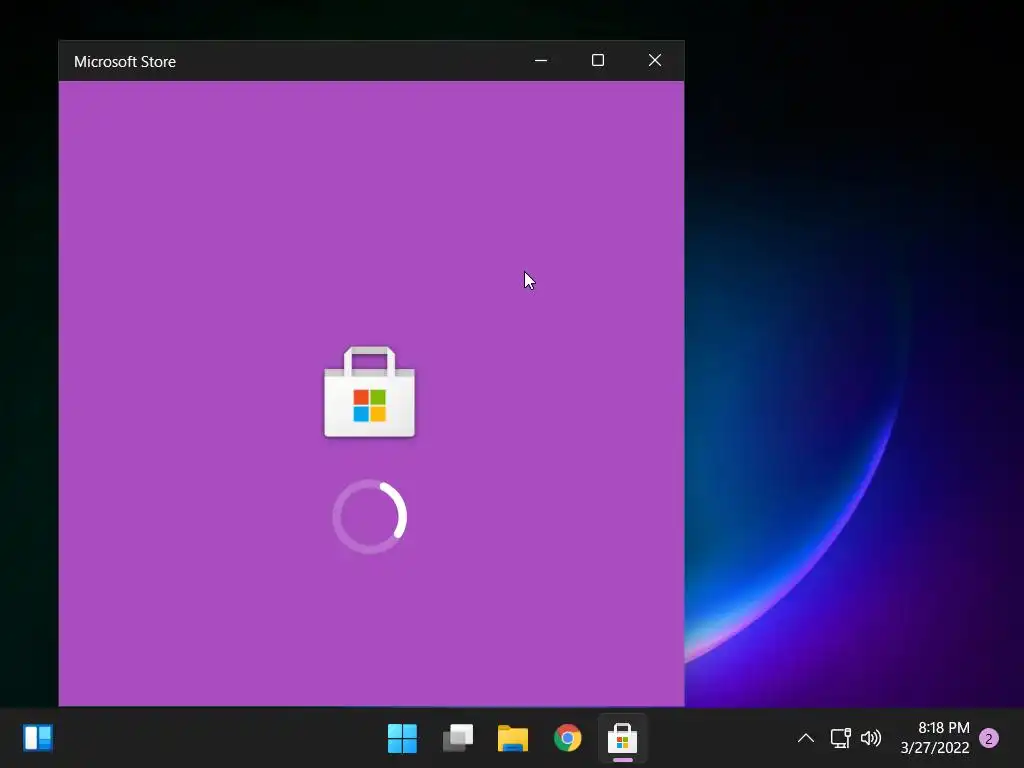
Task: Click the date 3/27/2022 in the taskbar
Action: [935, 747]
